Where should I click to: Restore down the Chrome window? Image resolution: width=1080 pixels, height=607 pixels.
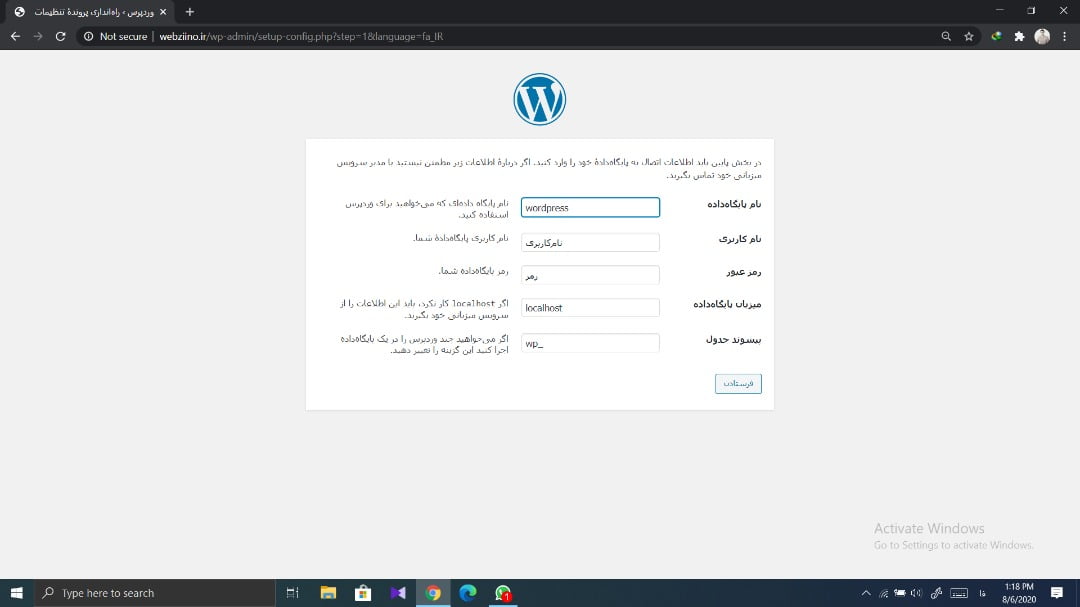(1031, 10)
